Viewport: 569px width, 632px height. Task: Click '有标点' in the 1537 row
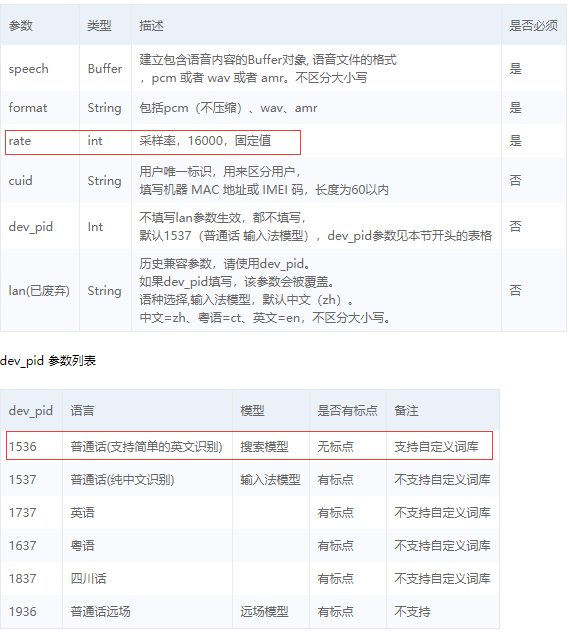[x=335, y=480]
